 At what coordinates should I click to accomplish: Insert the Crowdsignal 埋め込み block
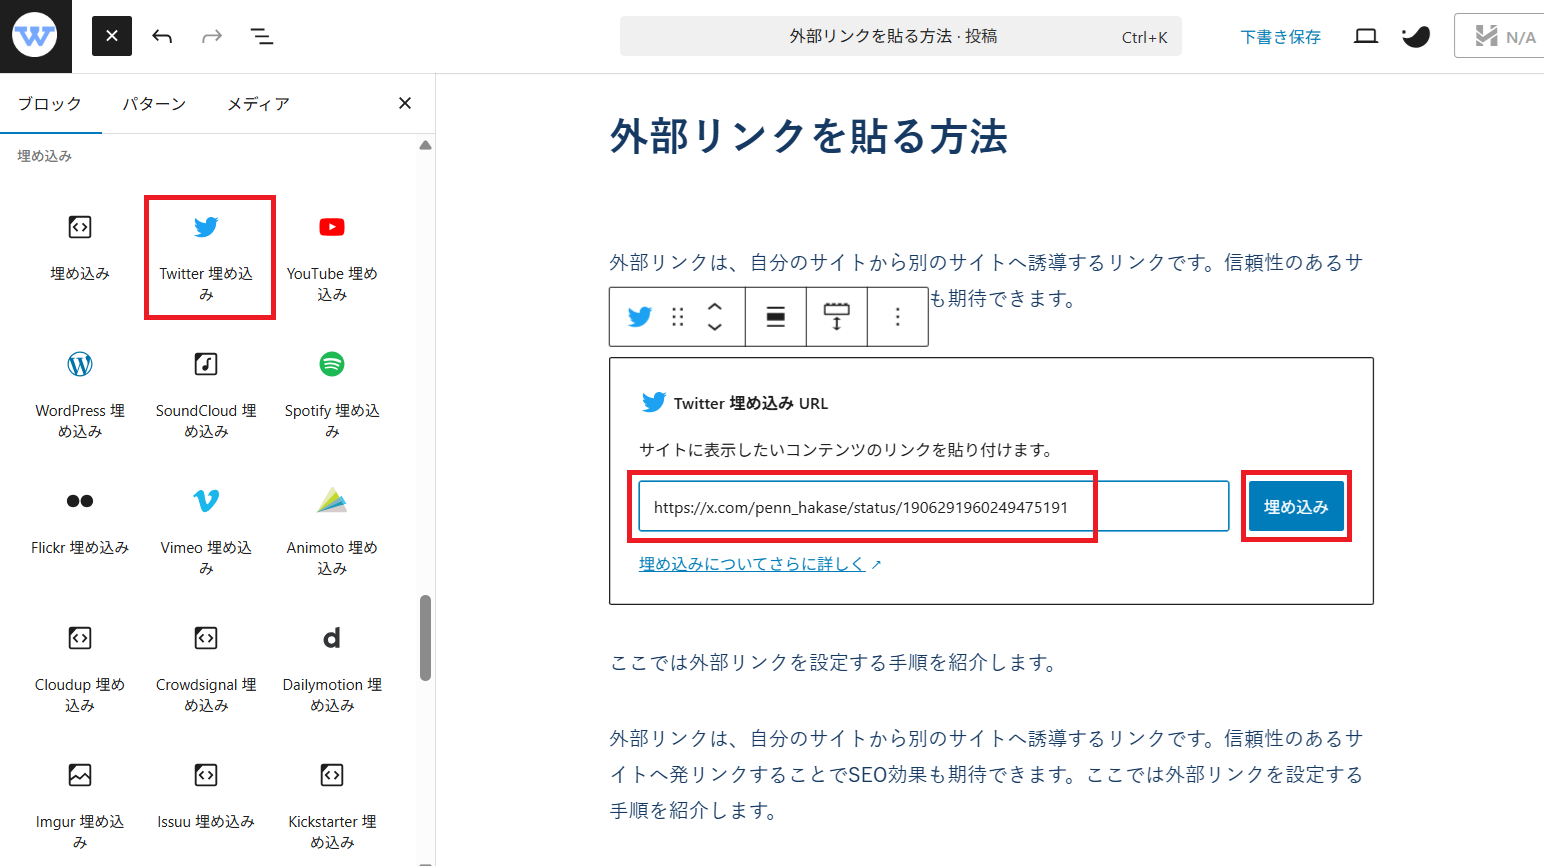pos(206,669)
